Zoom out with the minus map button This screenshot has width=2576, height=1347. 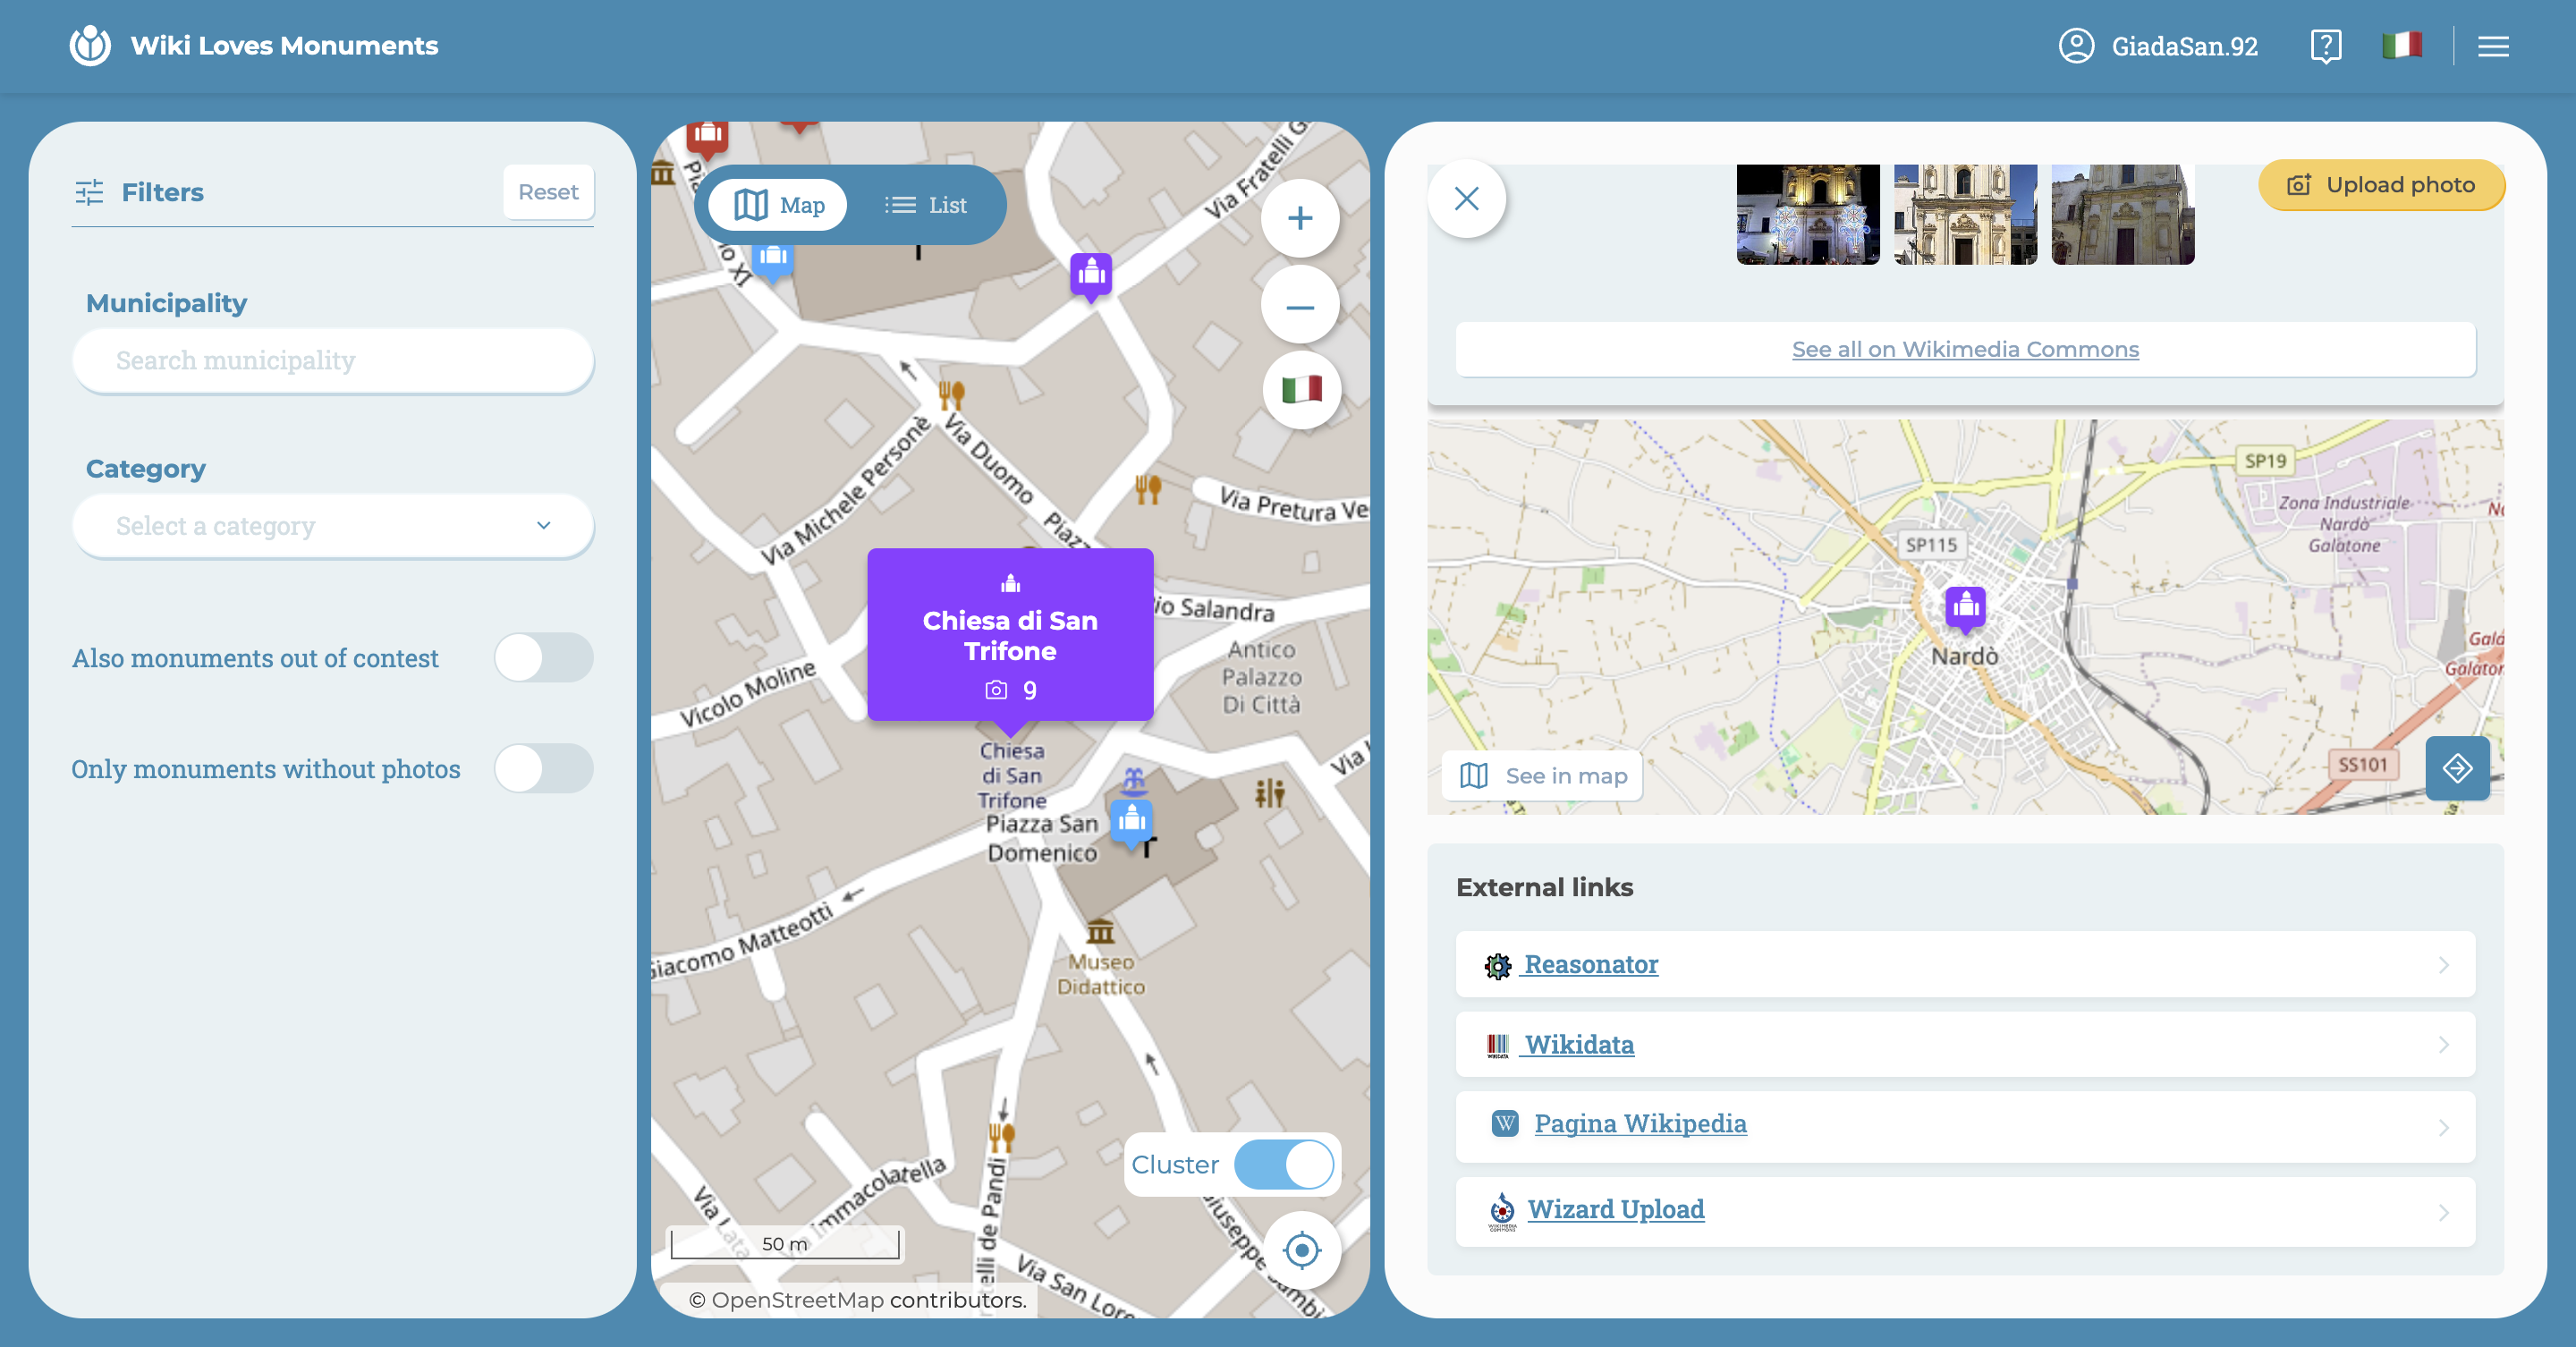click(1299, 306)
